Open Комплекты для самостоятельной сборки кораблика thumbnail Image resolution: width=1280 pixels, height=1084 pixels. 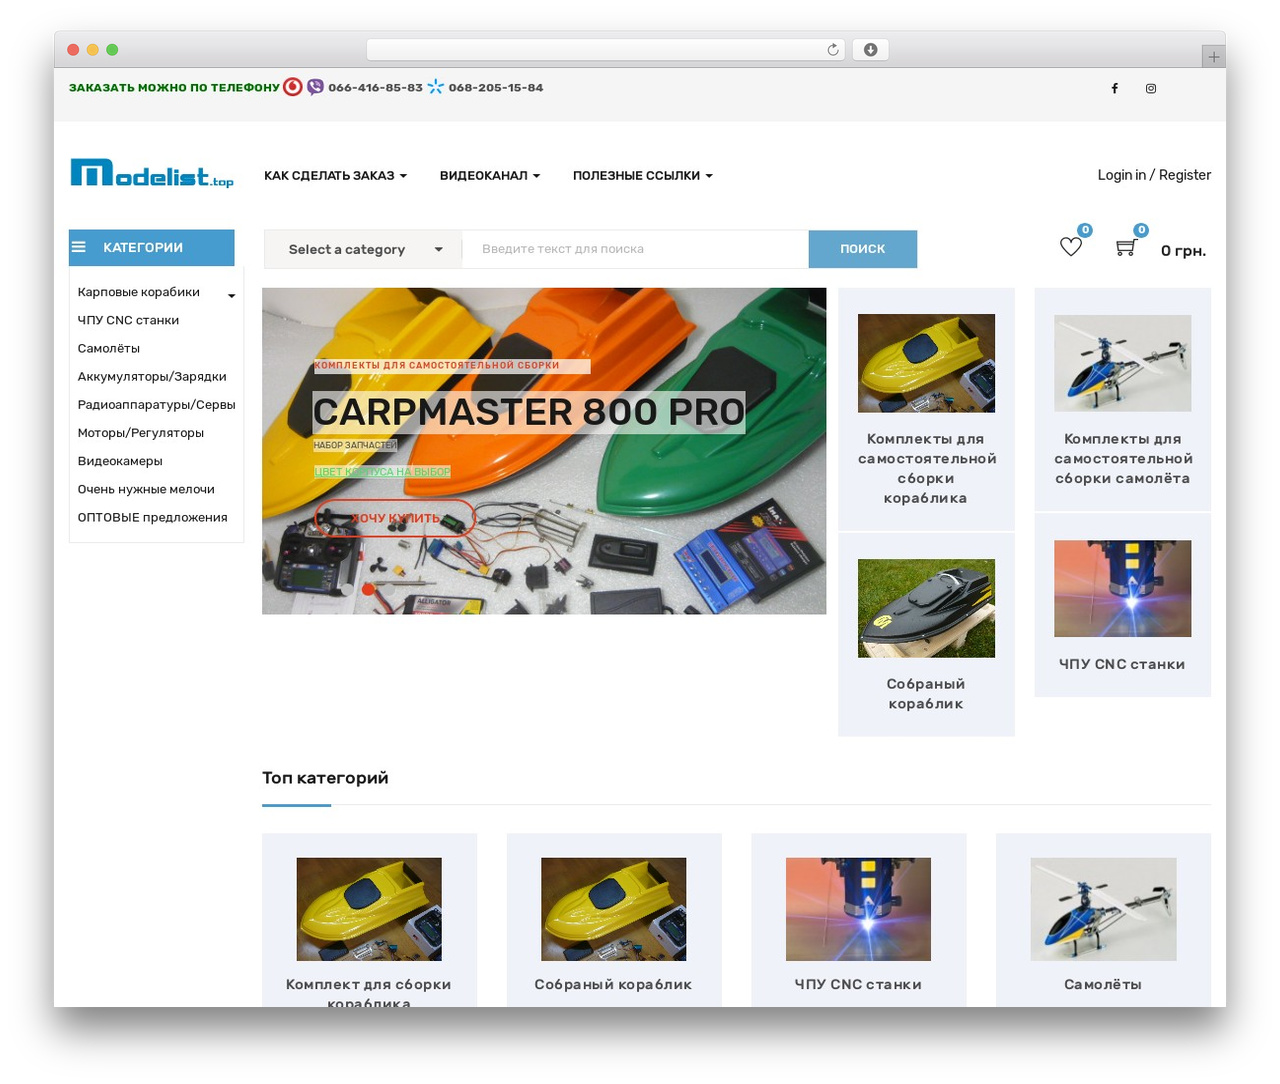(926, 363)
